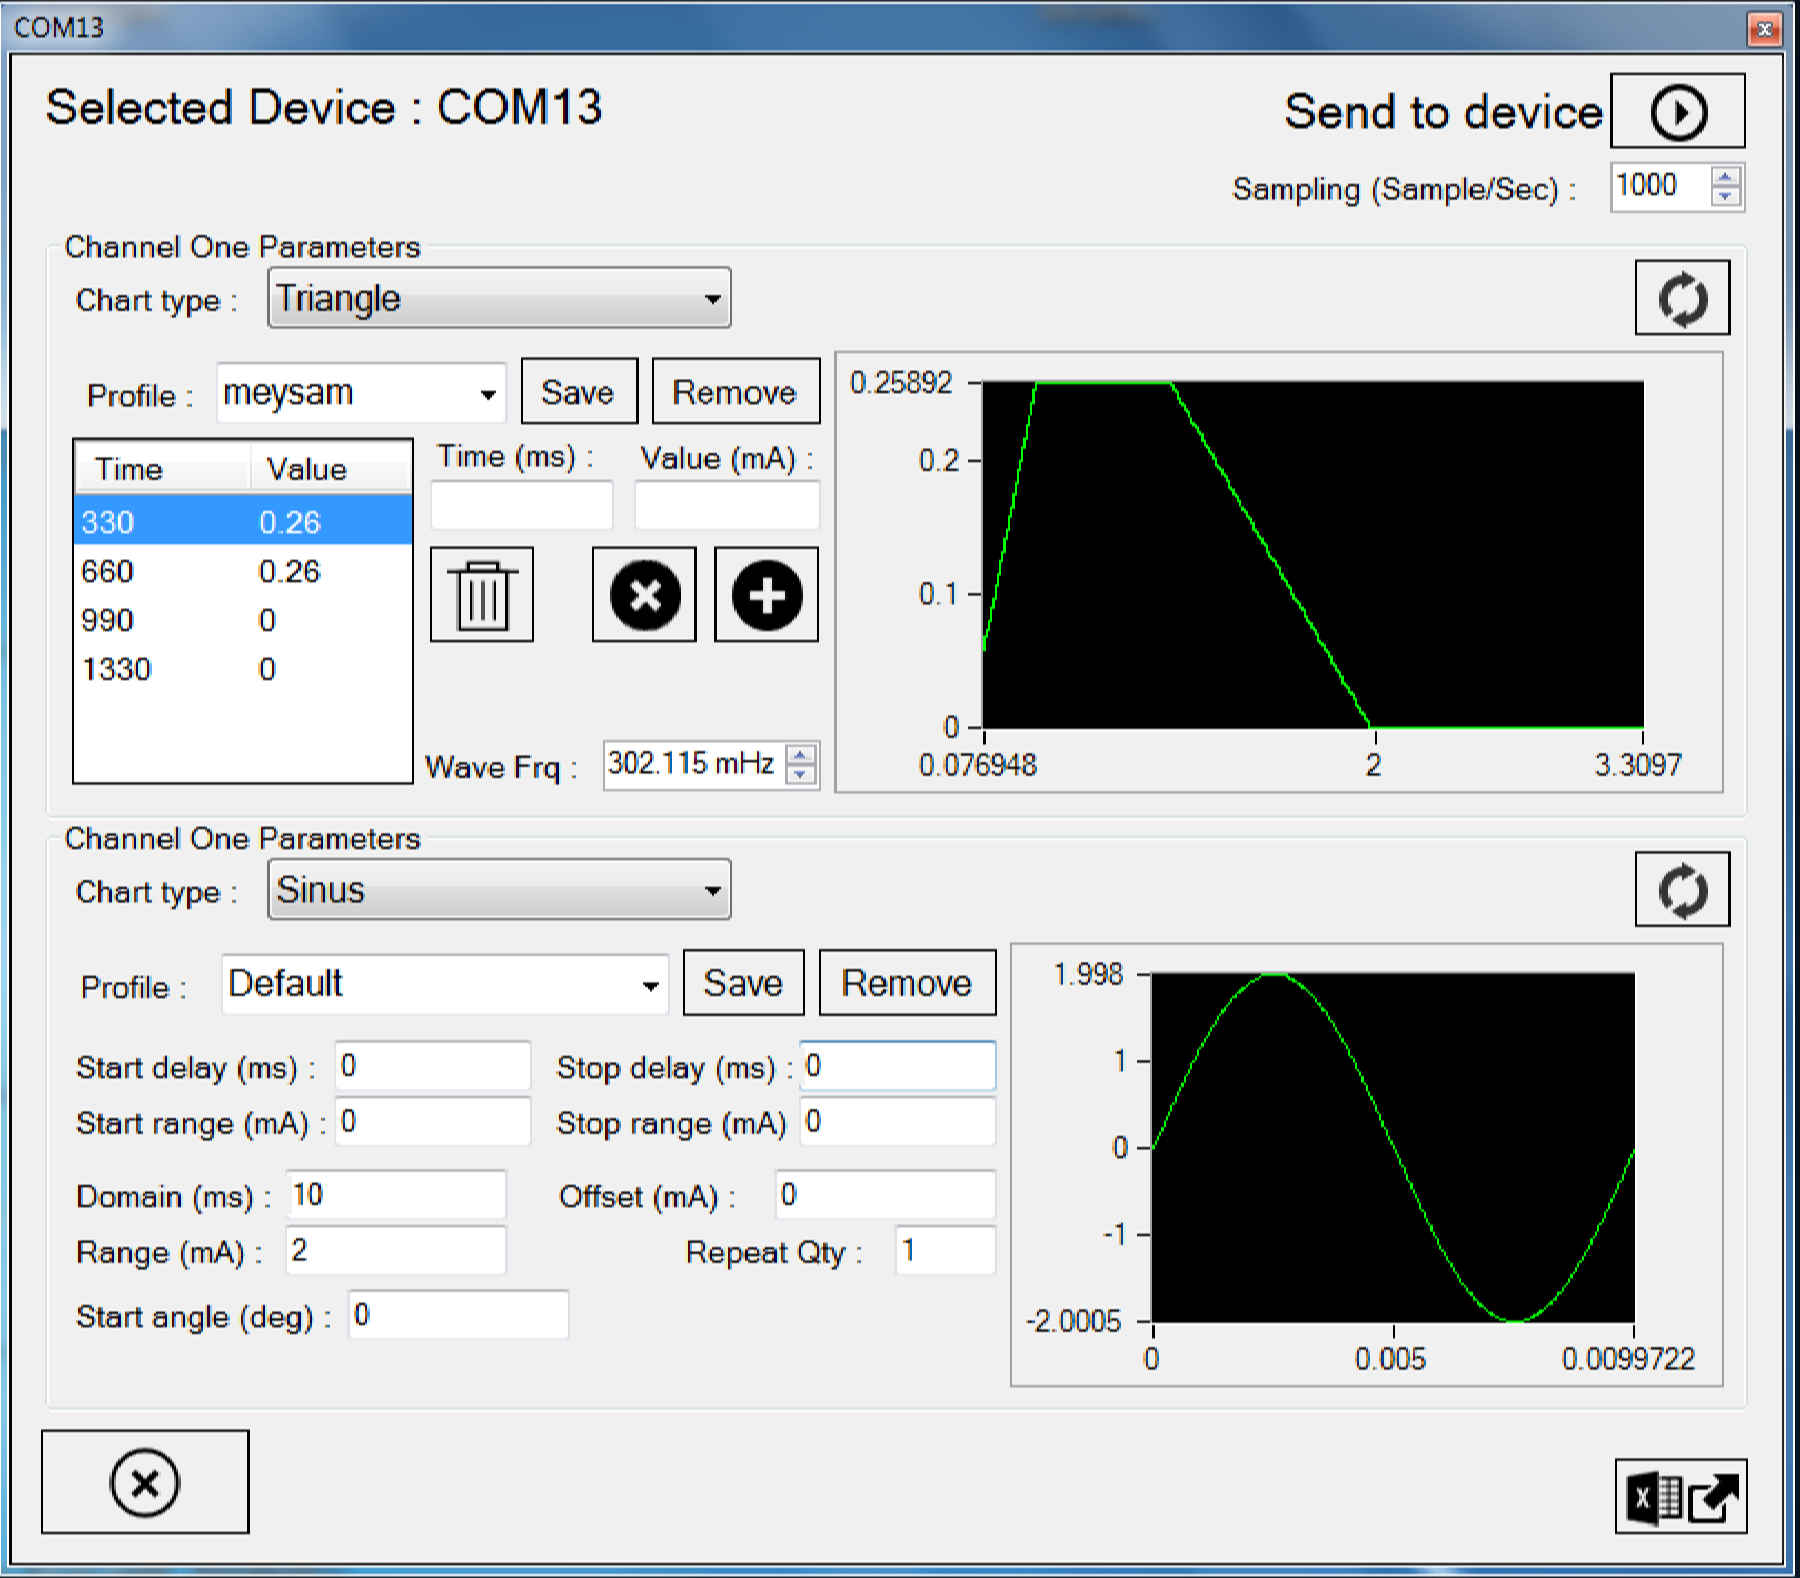Image resolution: width=1800 pixels, height=1578 pixels.
Task: Click the plus icon to add point
Action: 766,595
